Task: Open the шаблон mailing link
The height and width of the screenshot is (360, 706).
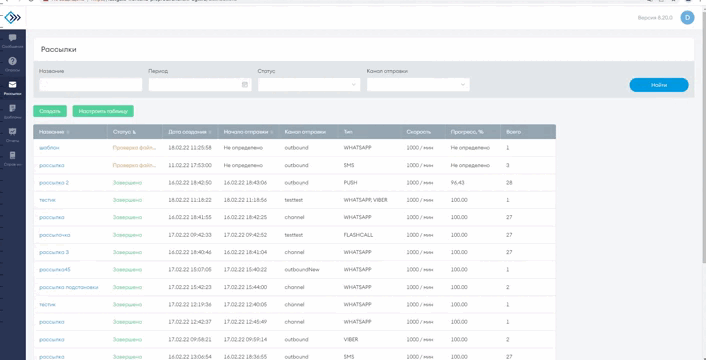Action: [49, 148]
